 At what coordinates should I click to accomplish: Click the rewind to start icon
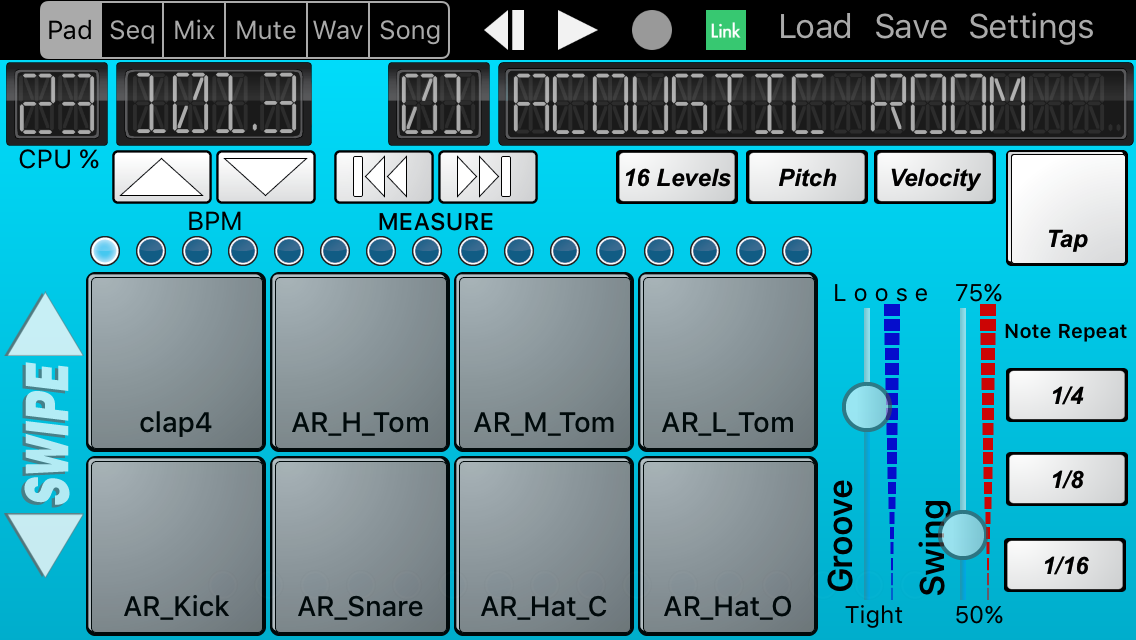tap(504, 30)
